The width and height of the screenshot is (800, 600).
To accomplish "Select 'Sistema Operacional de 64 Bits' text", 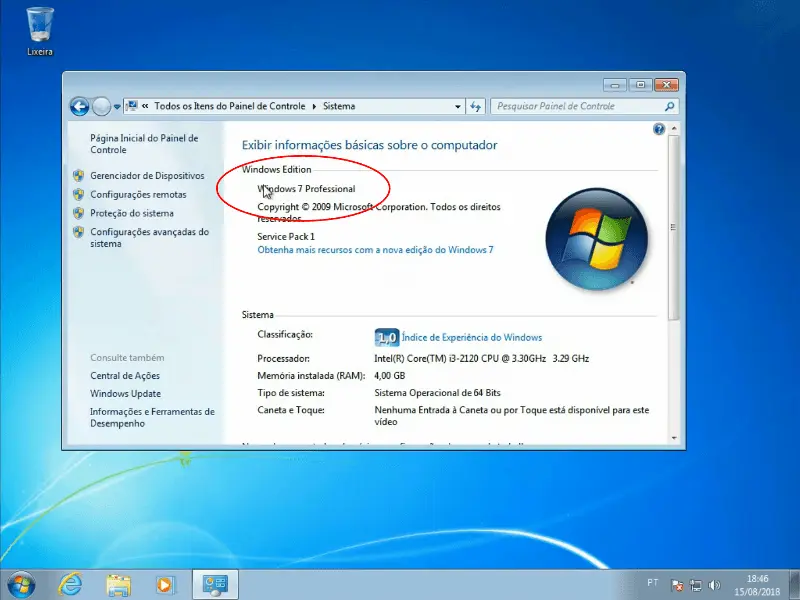I will [437, 393].
